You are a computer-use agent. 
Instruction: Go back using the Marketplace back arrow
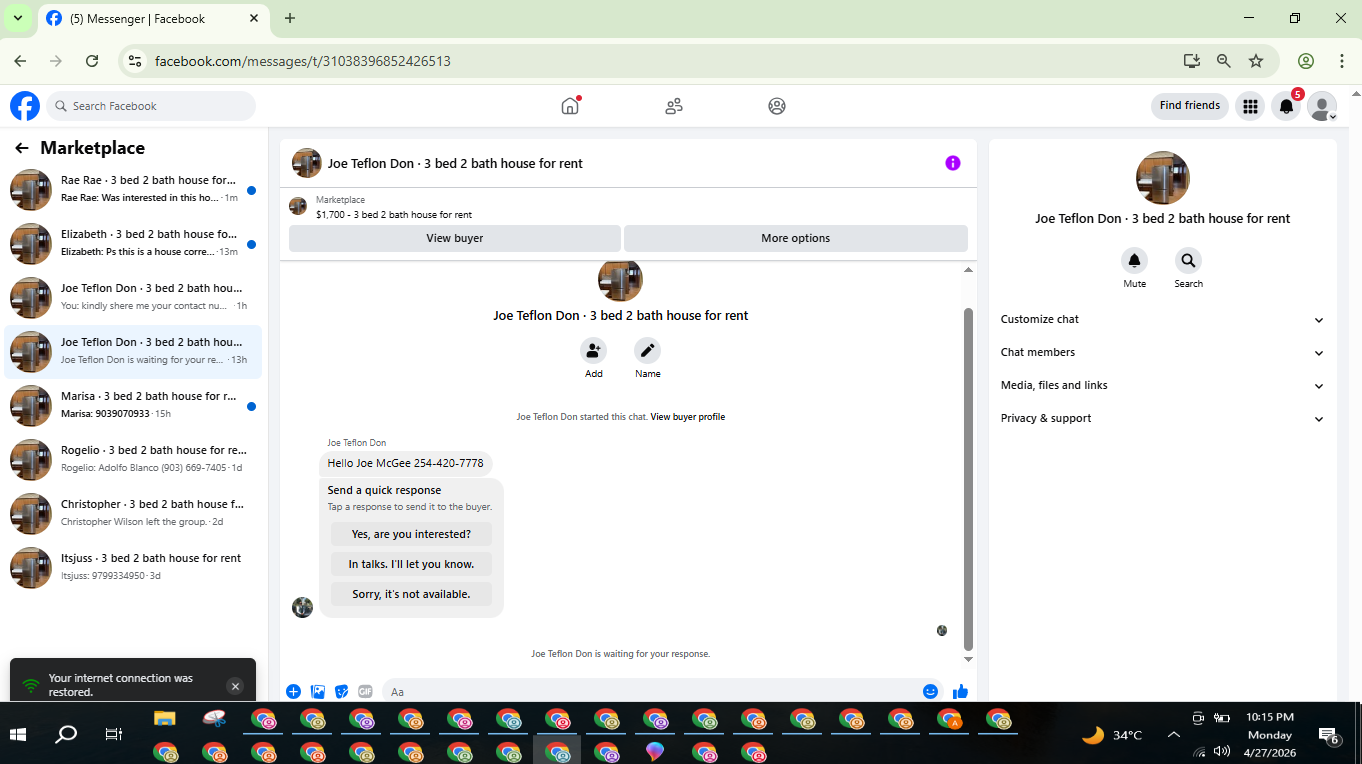coord(22,148)
